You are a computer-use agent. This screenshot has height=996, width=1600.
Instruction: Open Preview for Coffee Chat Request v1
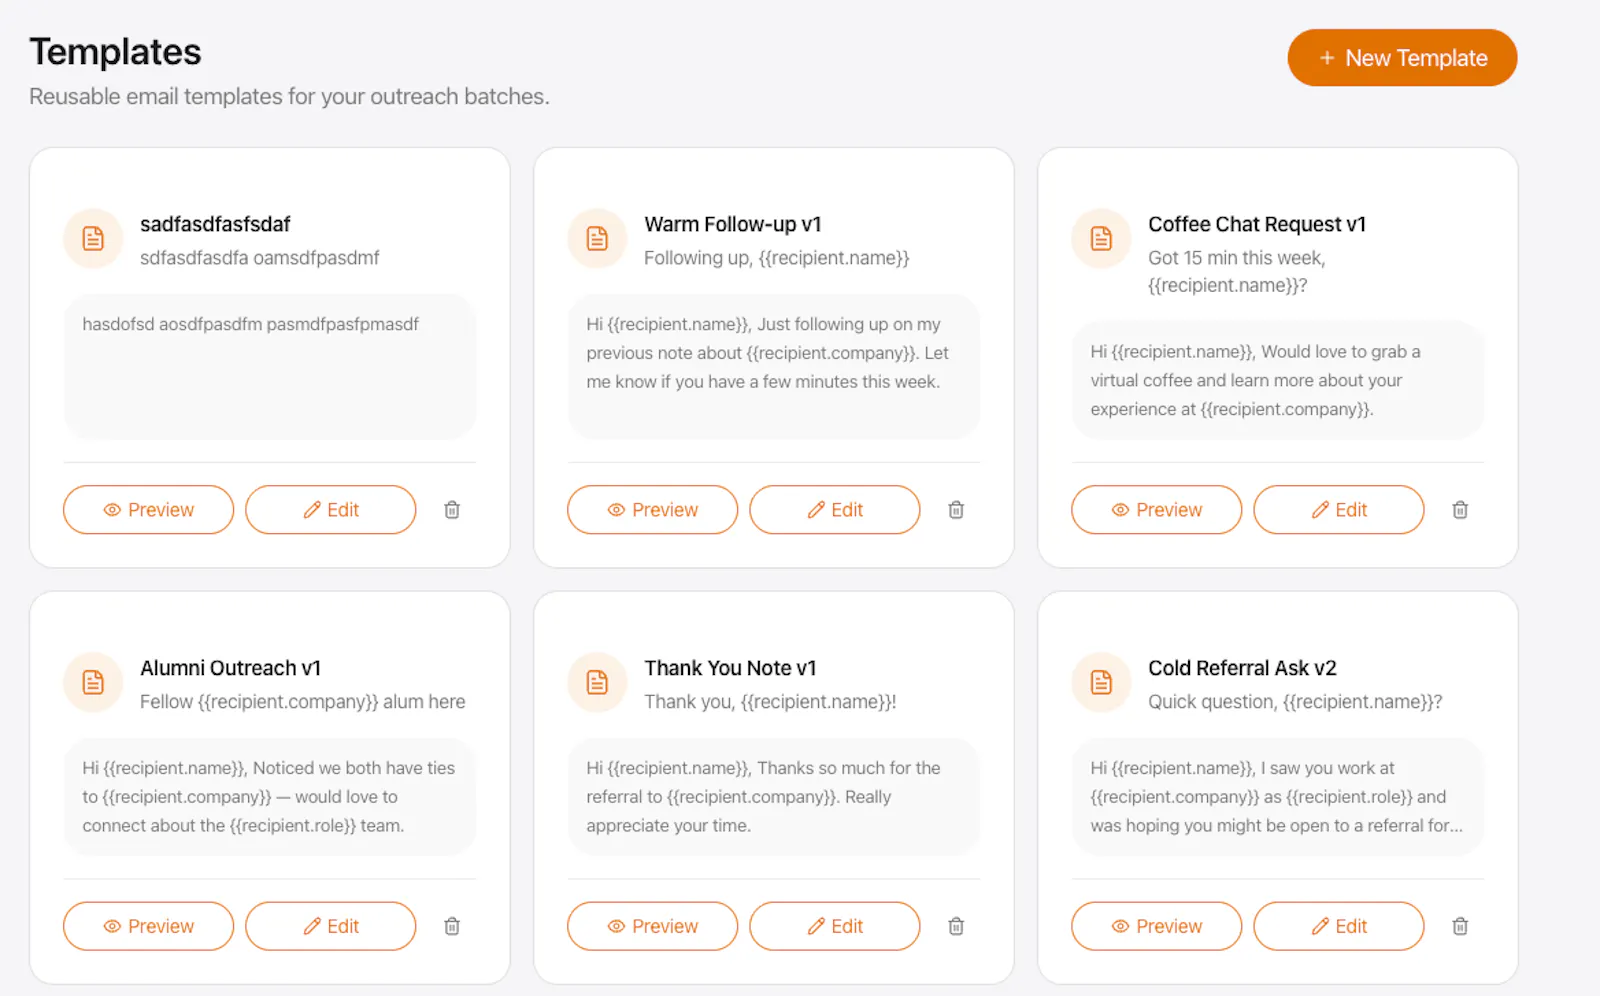(1156, 510)
